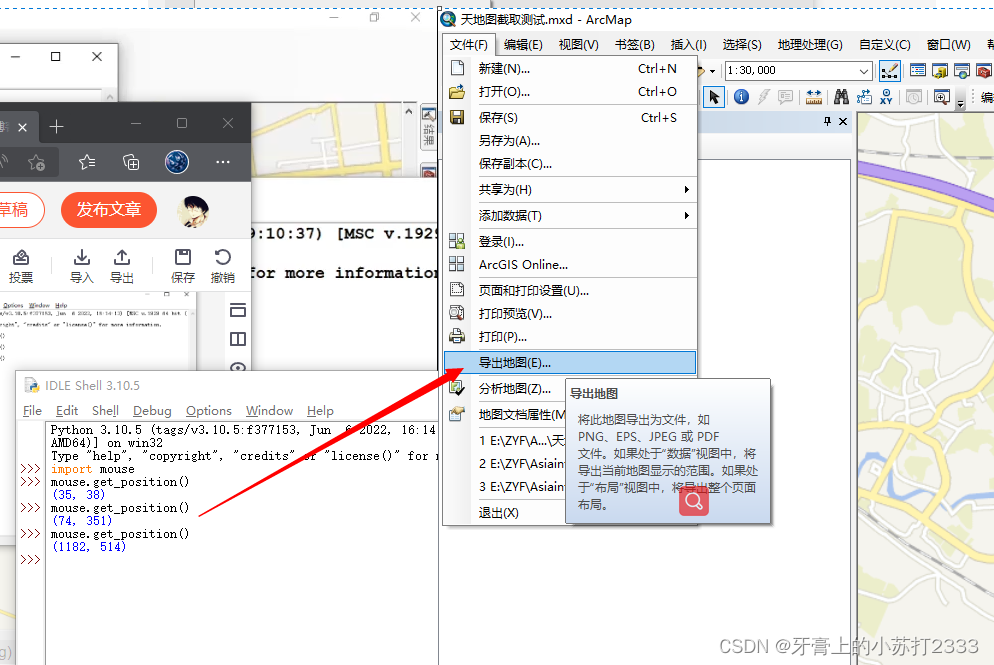Click the Time Slider clock icon
The width and height of the screenshot is (994, 665).
point(913,97)
